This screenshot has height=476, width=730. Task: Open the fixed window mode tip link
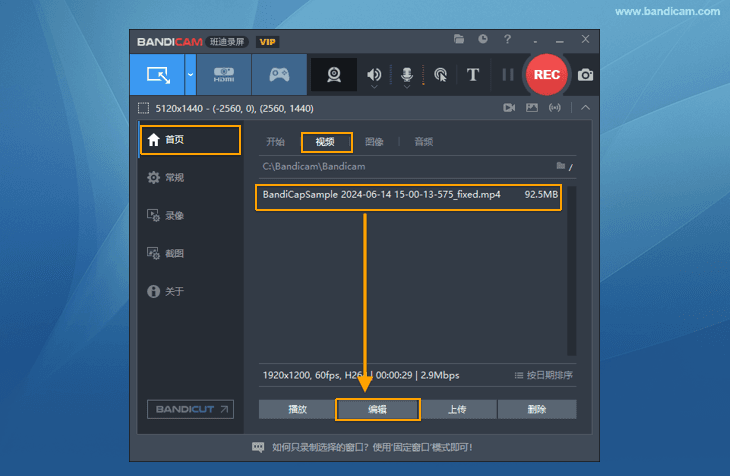[x=372, y=448]
